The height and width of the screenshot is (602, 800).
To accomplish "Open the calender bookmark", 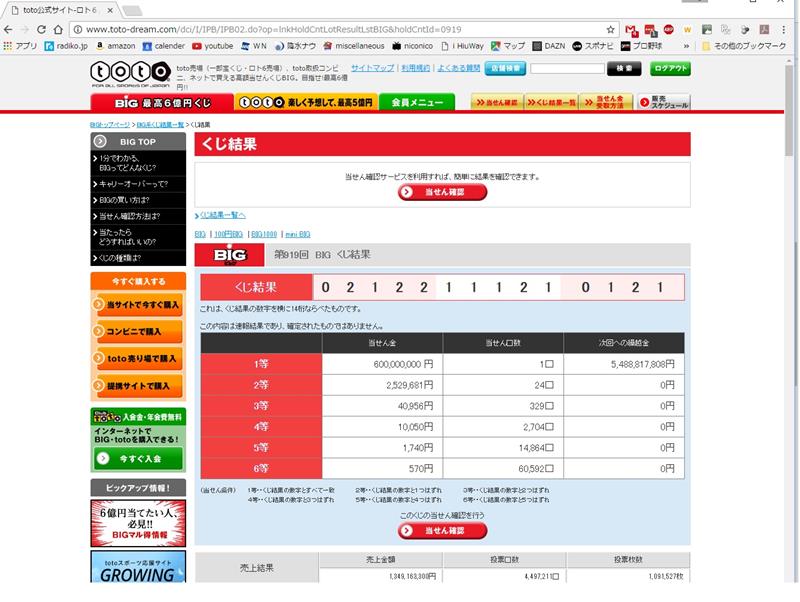I will click(163, 46).
